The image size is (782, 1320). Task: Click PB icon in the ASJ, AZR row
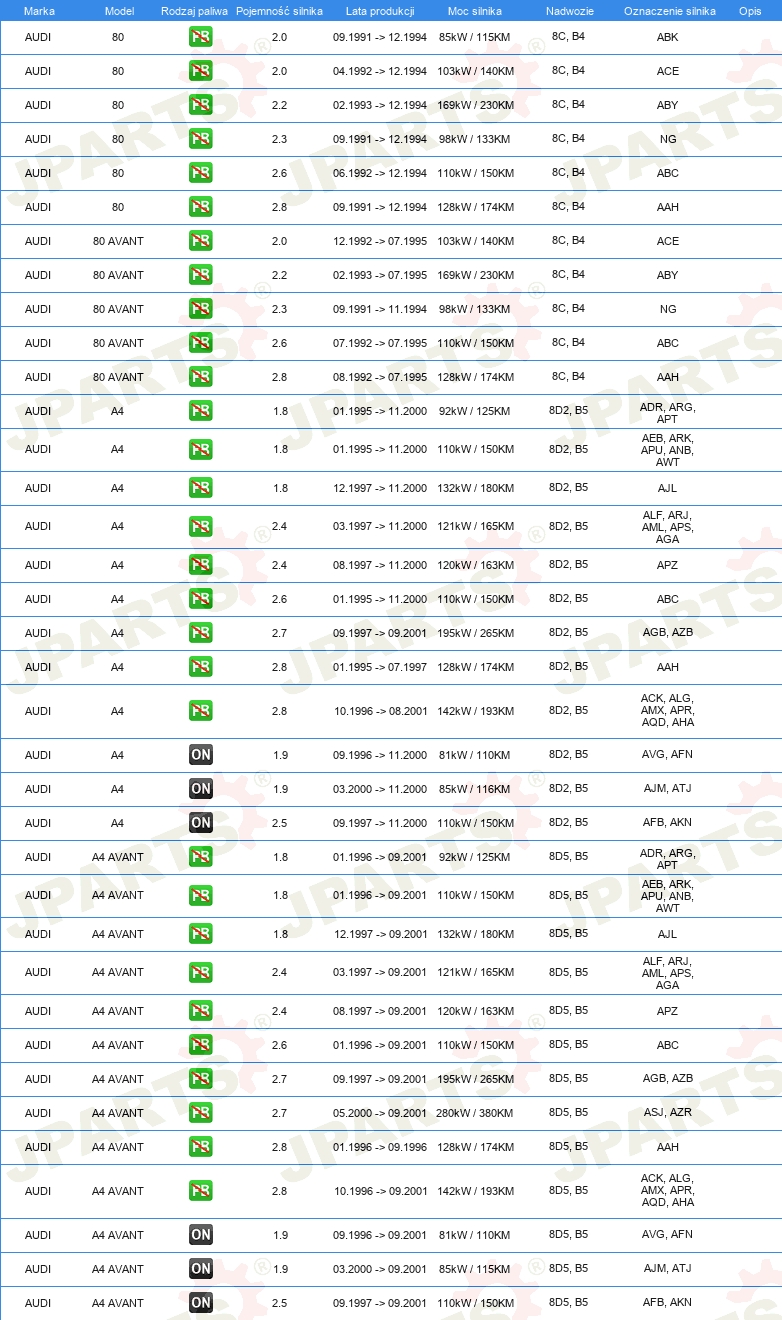click(x=201, y=1113)
